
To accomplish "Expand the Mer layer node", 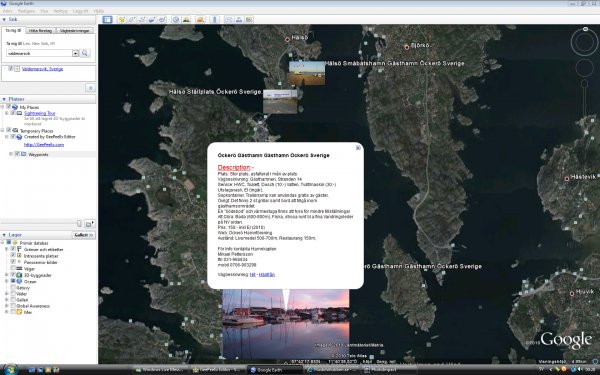I will 7,312.
